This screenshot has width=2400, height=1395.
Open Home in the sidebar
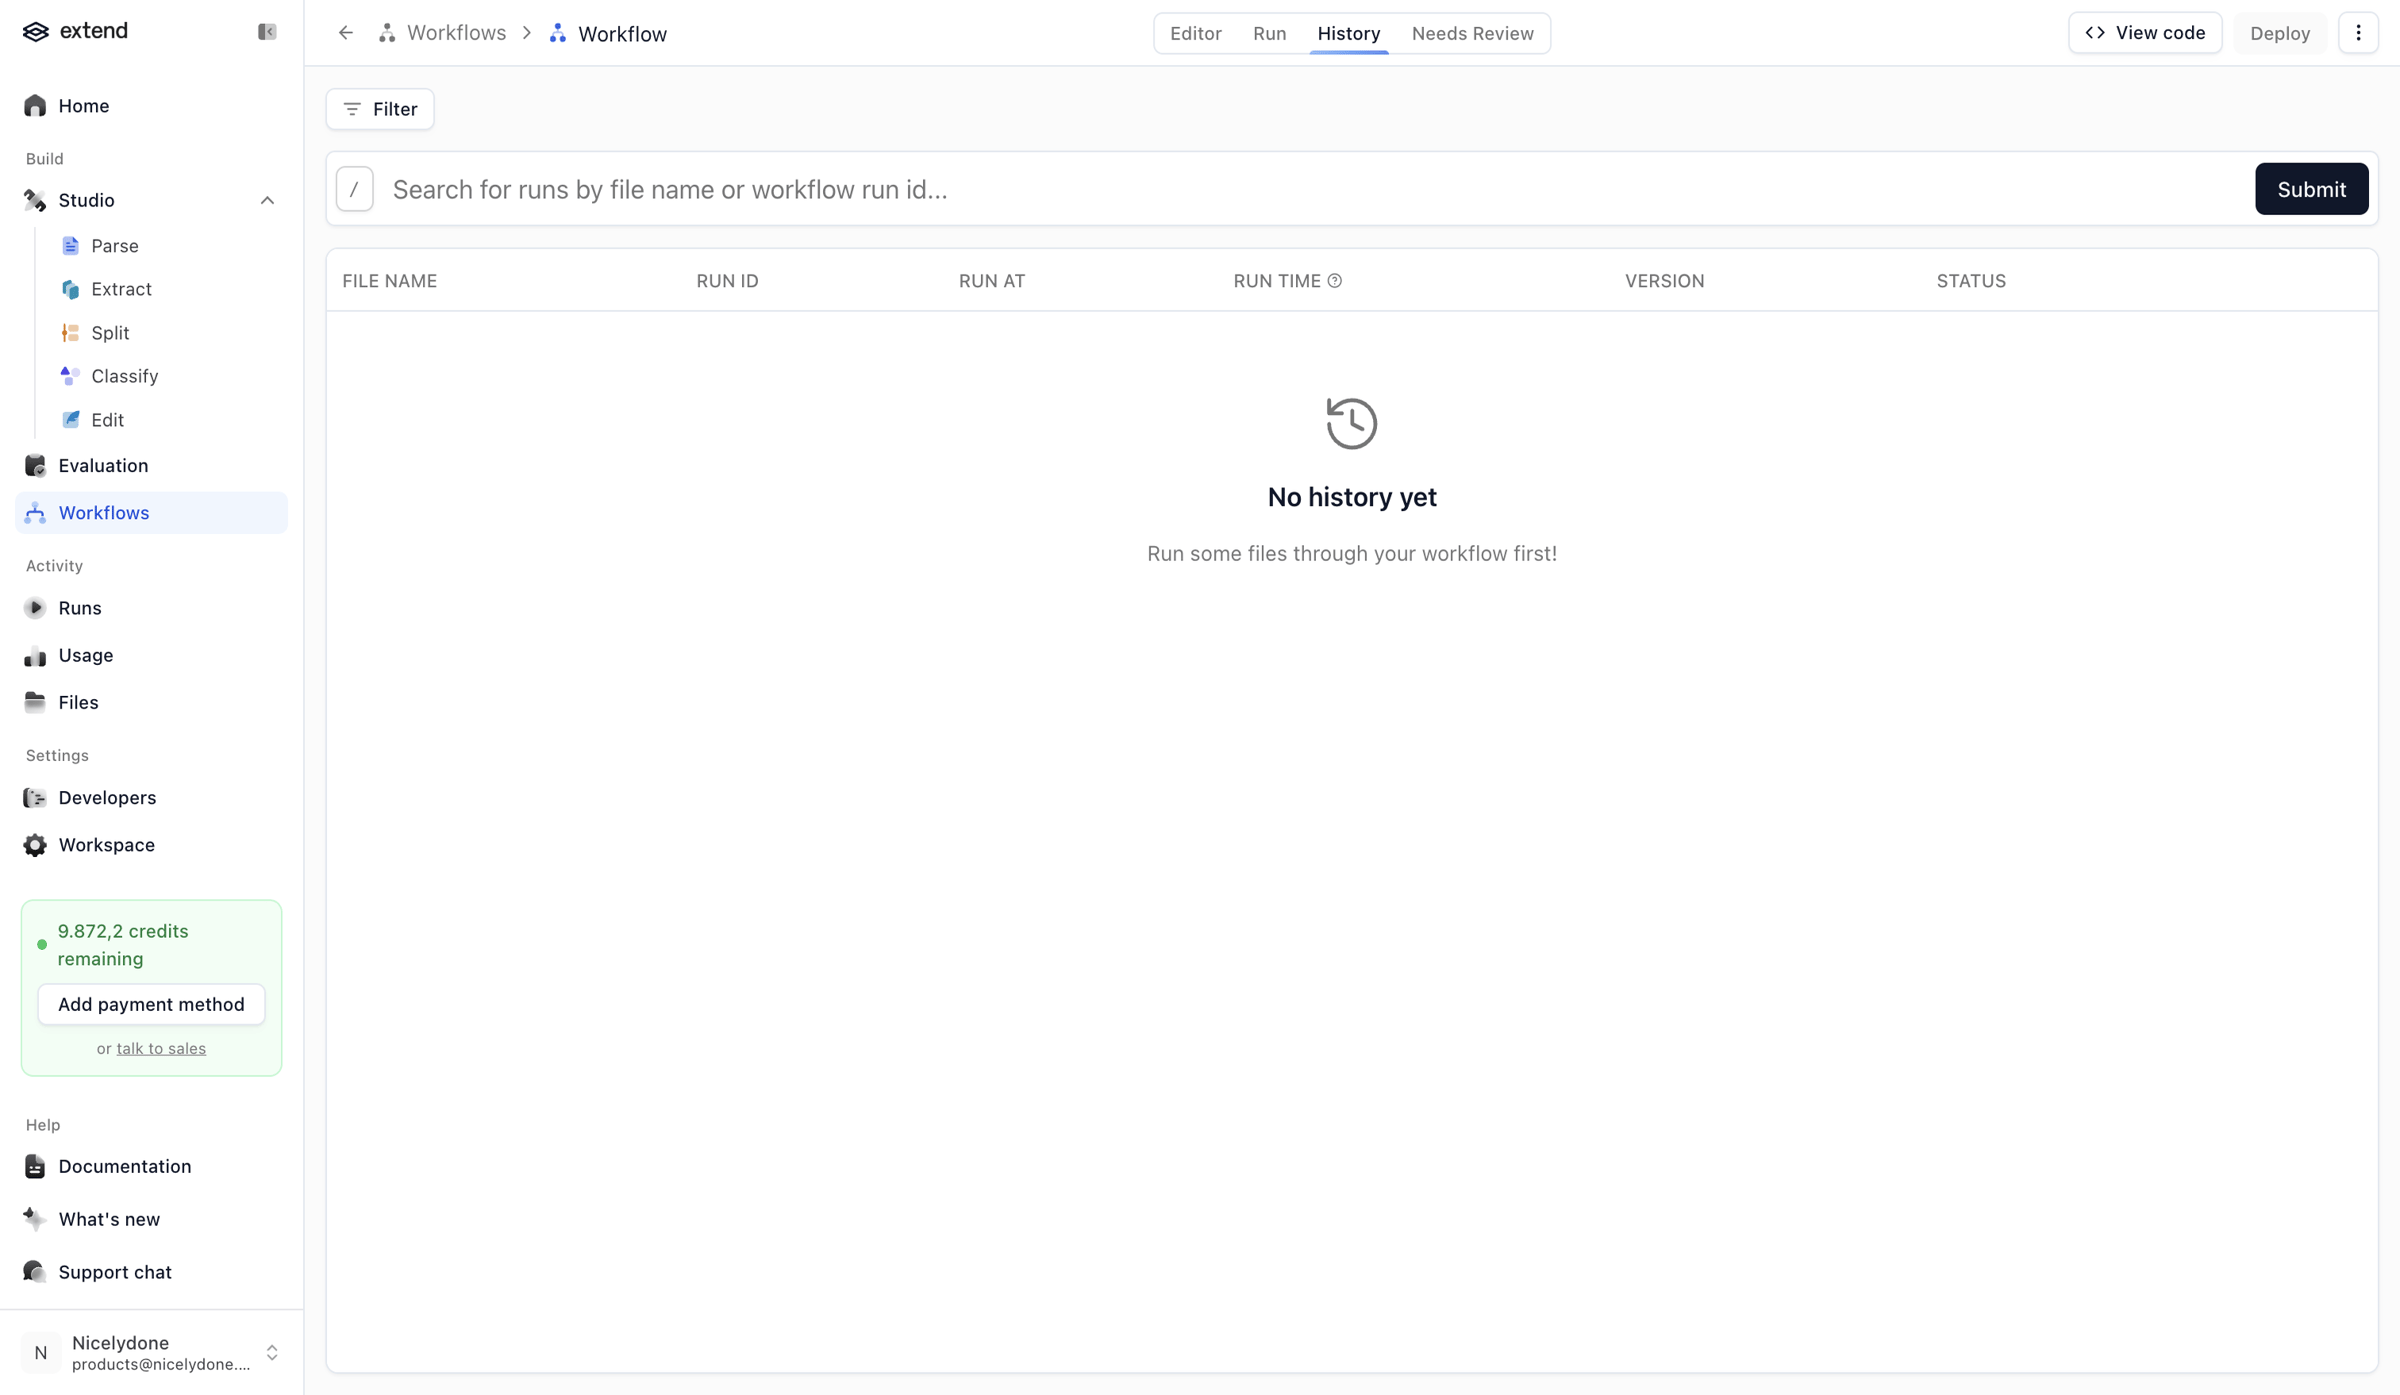[x=151, y=106]
